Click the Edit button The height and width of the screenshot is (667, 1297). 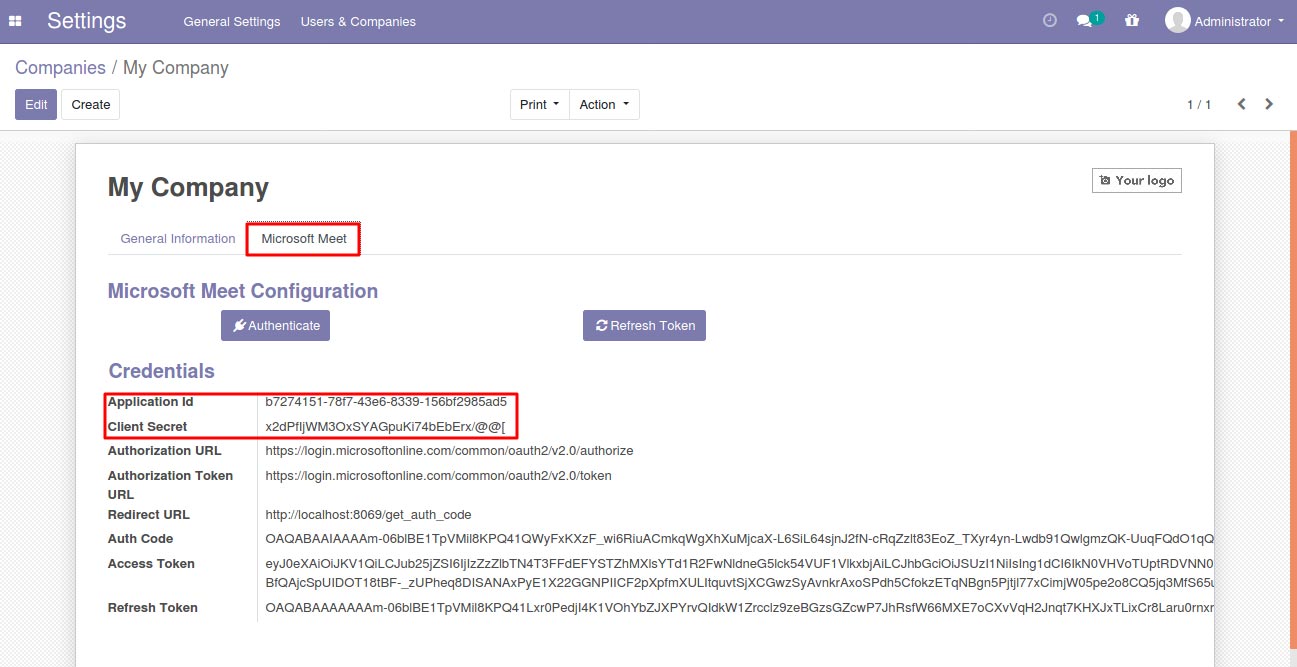(36, 104)
